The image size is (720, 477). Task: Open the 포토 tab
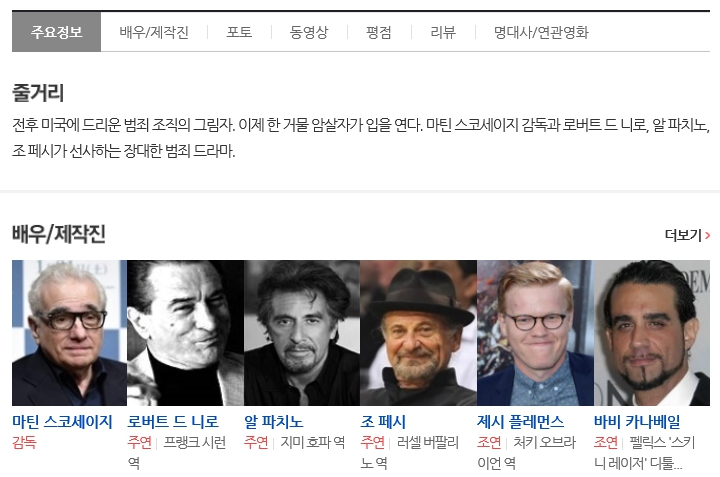coord(239,32)
